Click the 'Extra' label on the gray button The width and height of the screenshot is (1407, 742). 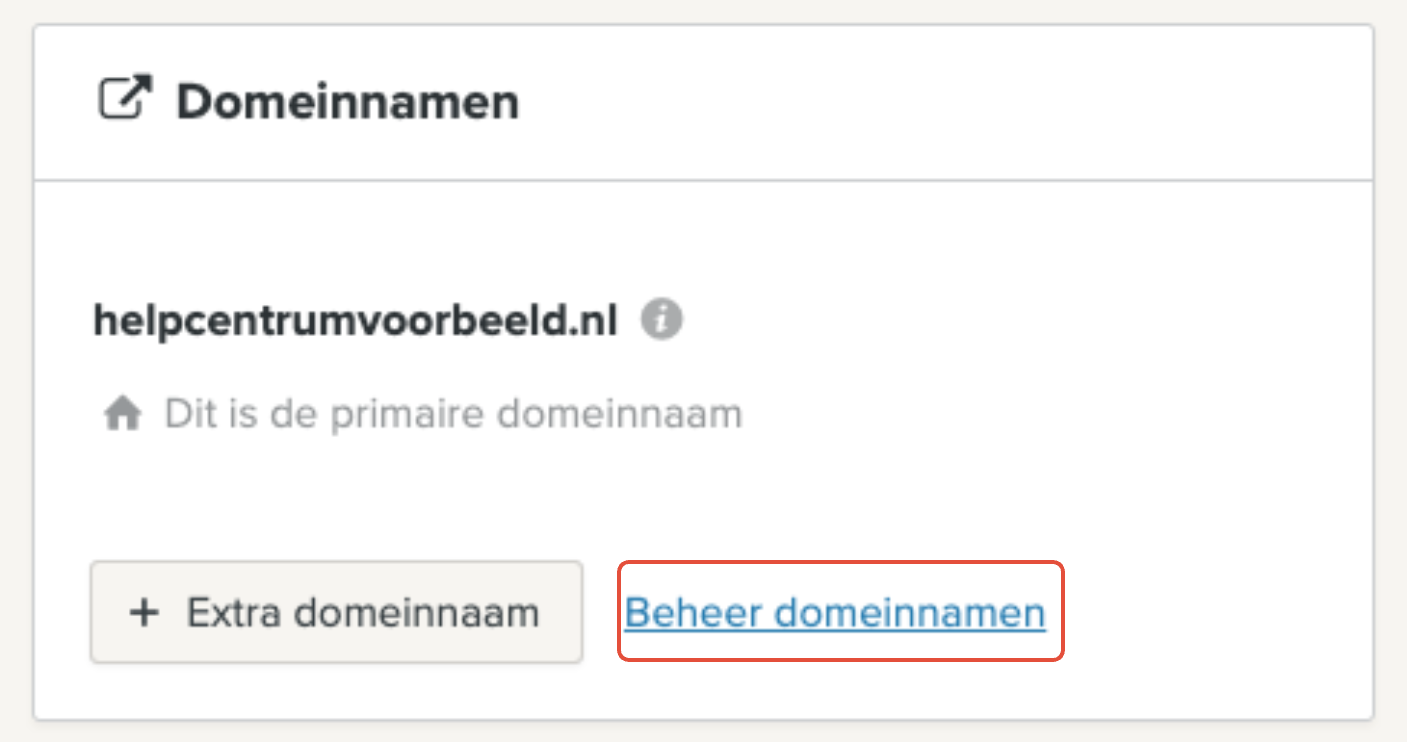pos(236,612)
